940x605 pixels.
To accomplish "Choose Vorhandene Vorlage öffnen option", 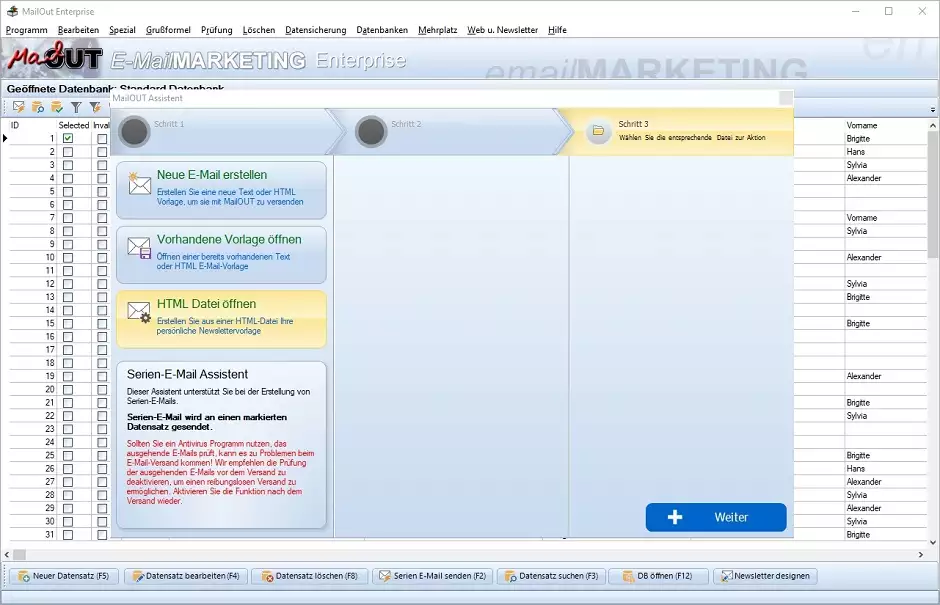I will pyautogui.click(x=221, y=255).
